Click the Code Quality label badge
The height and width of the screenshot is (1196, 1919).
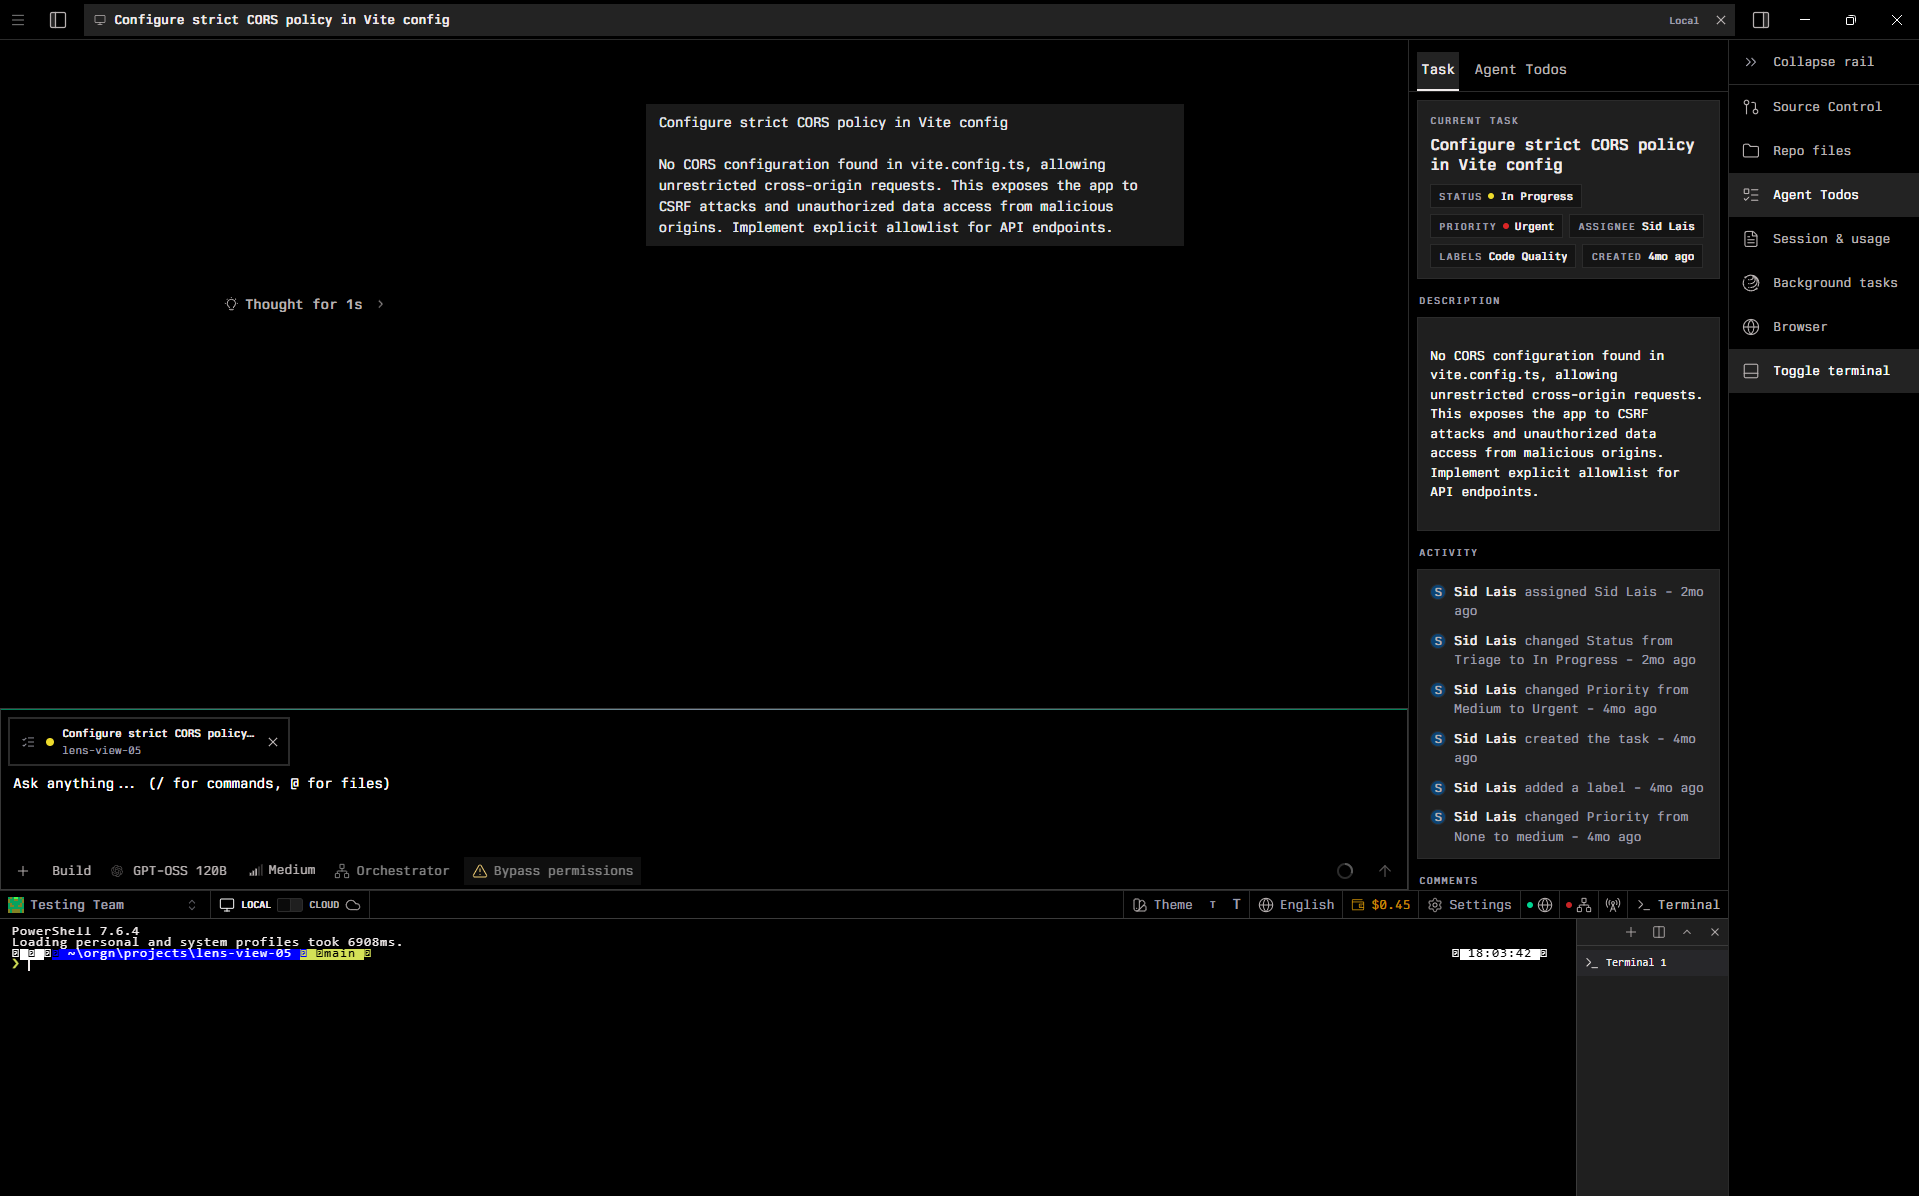(x=1503, y=257)
